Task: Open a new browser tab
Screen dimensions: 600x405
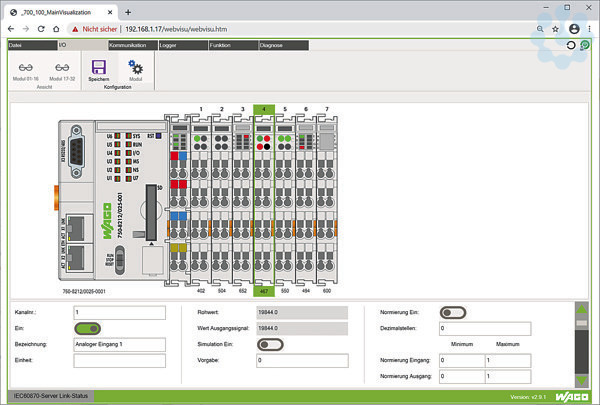Action: click(127, 10)
